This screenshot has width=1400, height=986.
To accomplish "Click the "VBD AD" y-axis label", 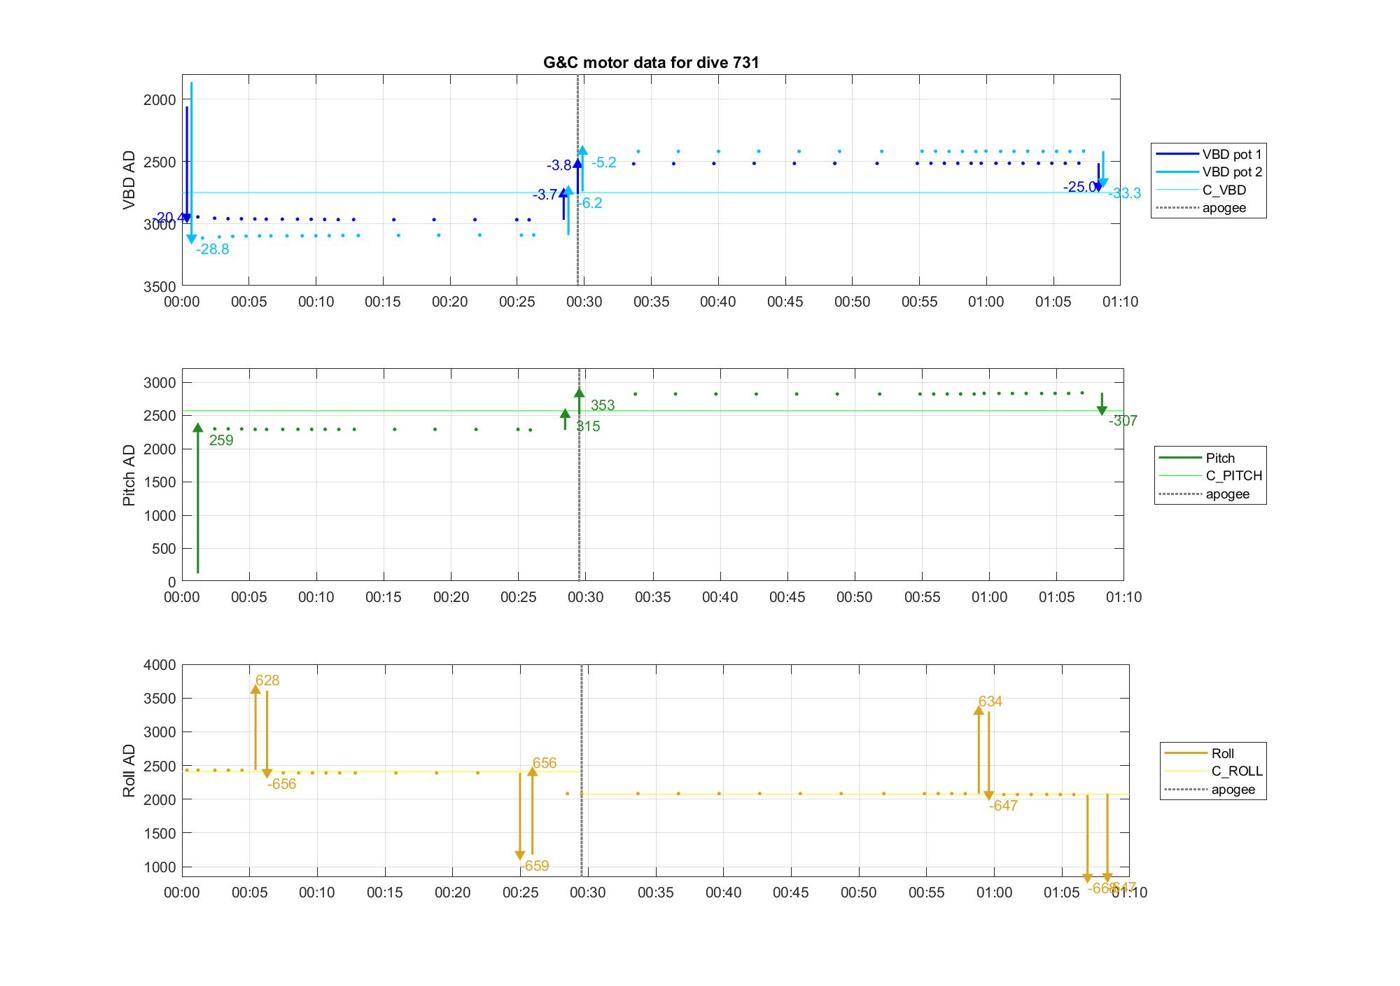I will coord(129,180).
